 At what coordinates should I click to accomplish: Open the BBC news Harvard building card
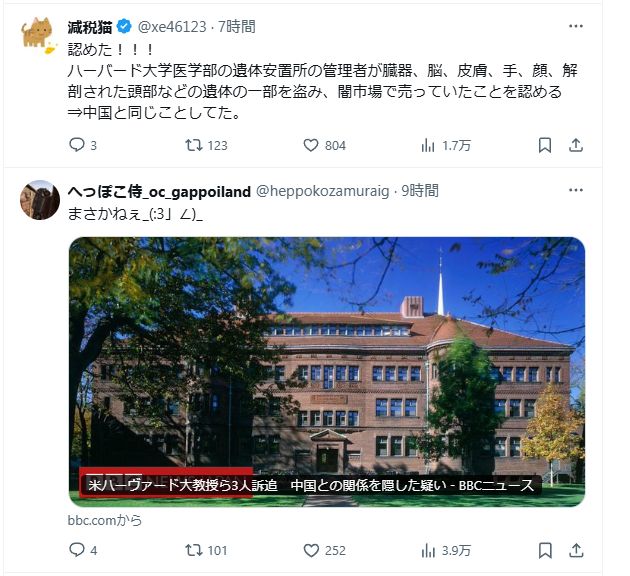[x=327, y=372]
